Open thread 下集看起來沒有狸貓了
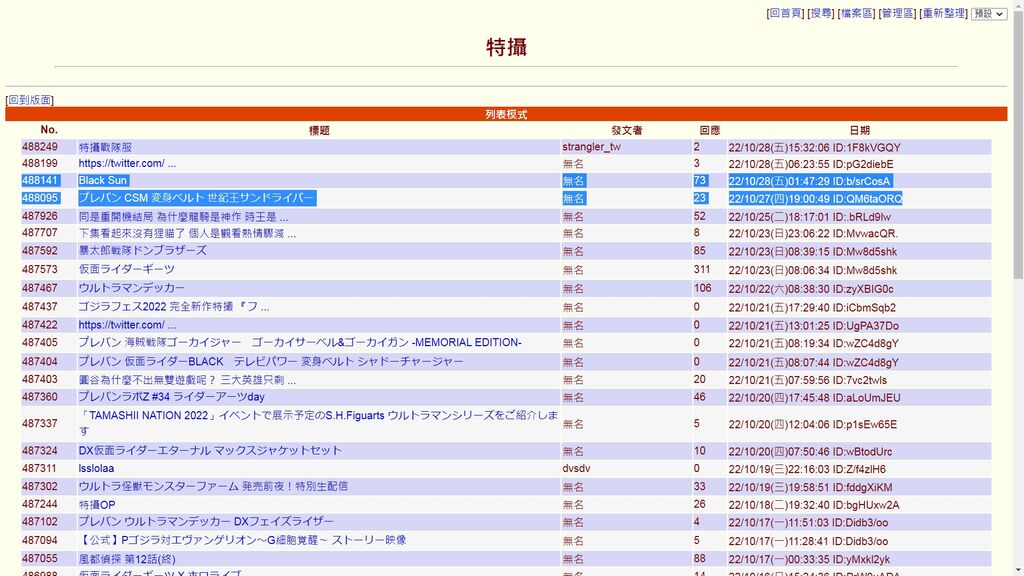The image size is (1024, 576). point(187,234)
